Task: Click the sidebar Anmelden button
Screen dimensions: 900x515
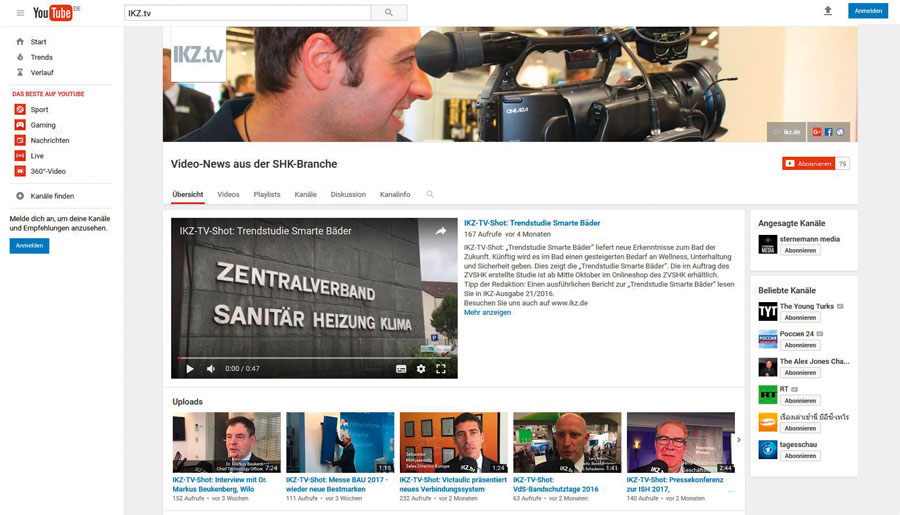Action: pyautogui.click(x=29, y=246)
